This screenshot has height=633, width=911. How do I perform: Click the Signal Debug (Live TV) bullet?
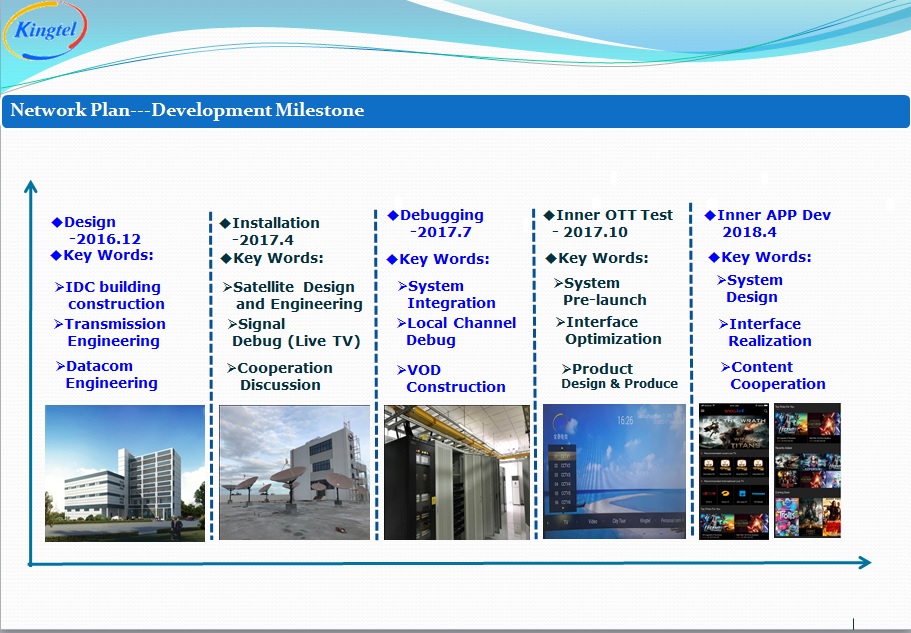click(x=294, y=332)
